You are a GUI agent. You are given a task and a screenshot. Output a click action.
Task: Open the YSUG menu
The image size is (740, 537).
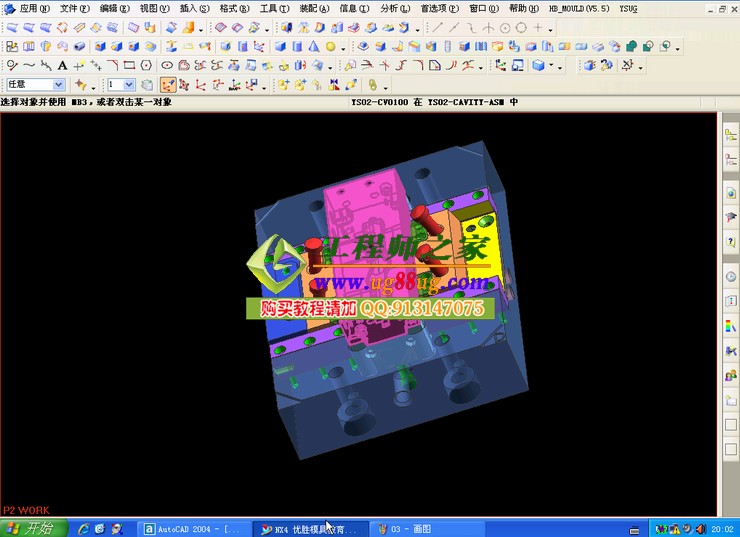tap(628, 8)
